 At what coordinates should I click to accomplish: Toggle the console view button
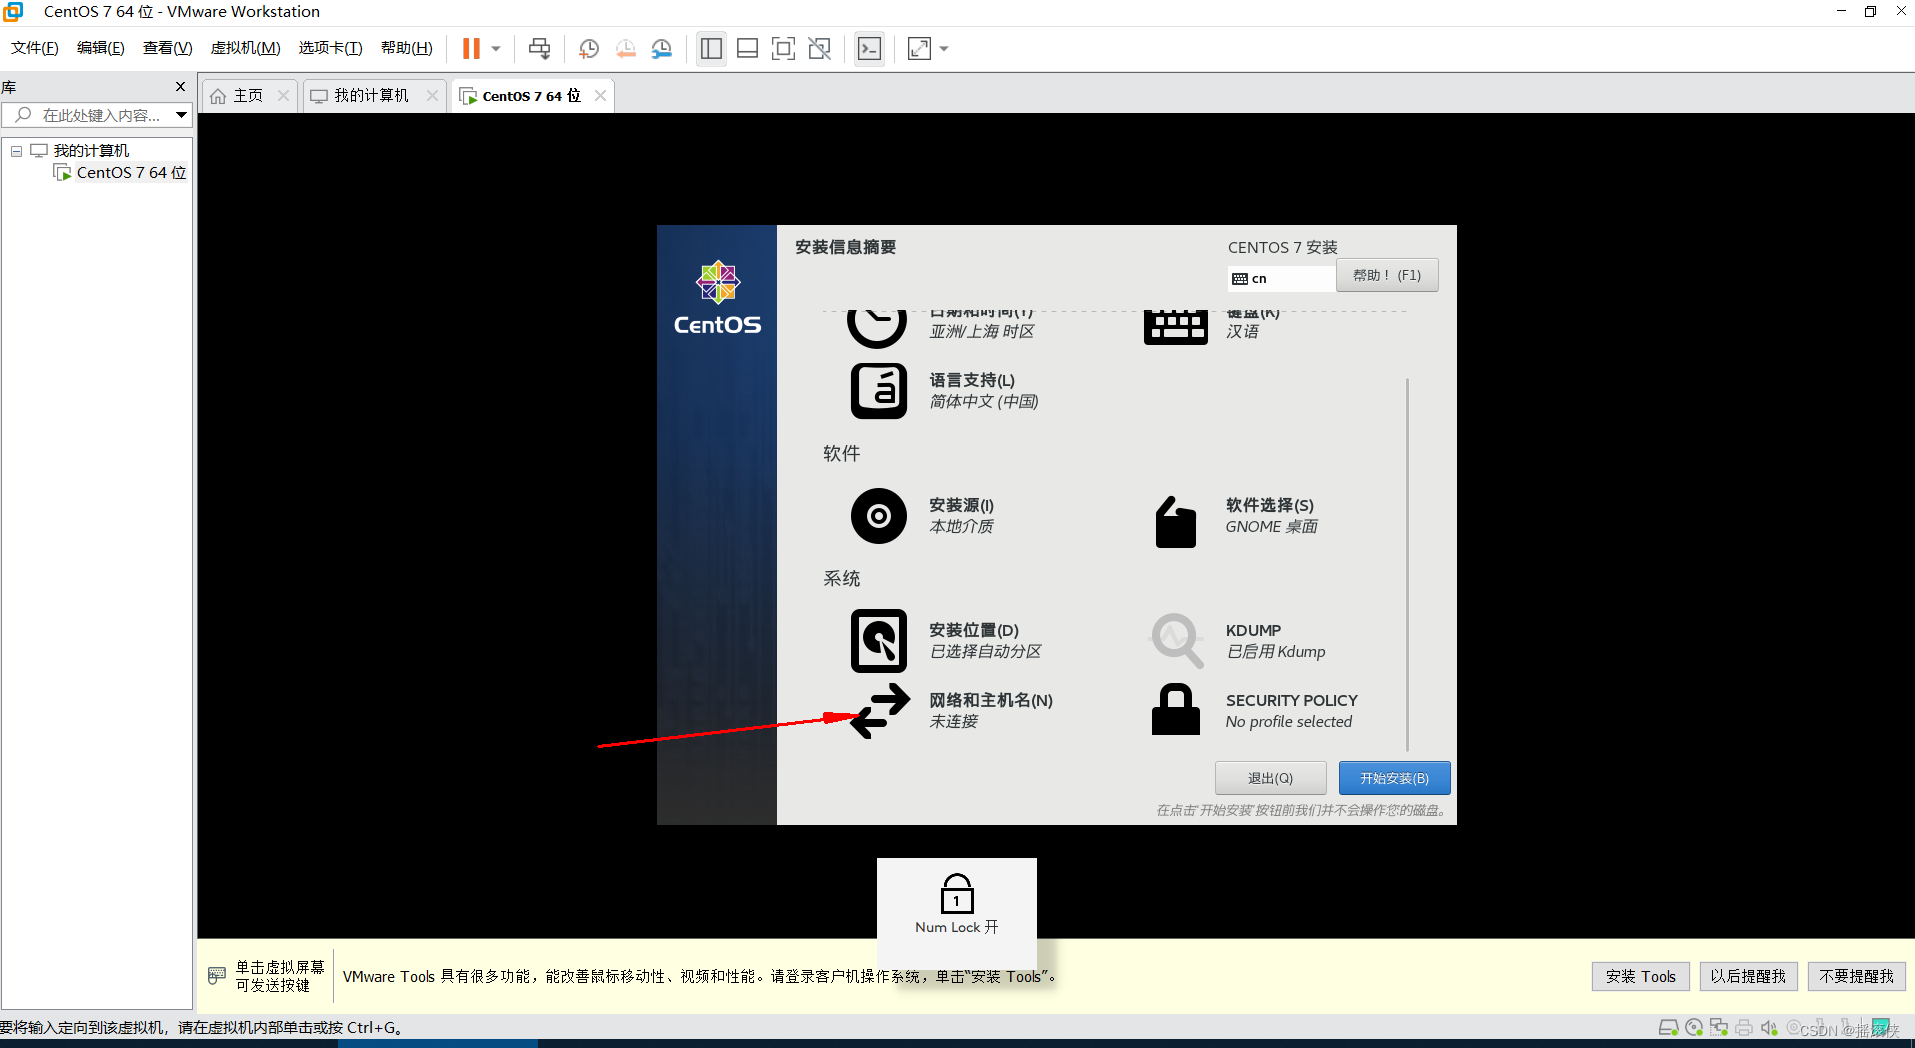click(870, 48)
